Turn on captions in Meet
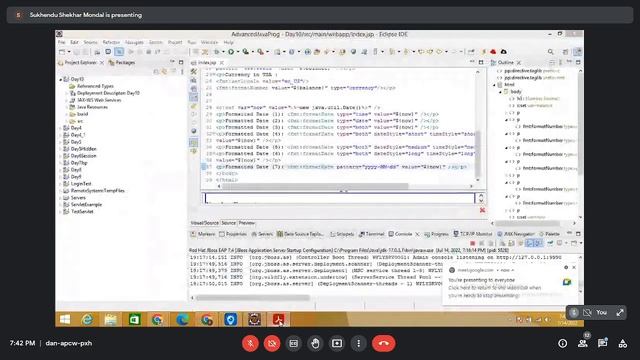Viewport: 640px width, 360px height. (293, 343)
